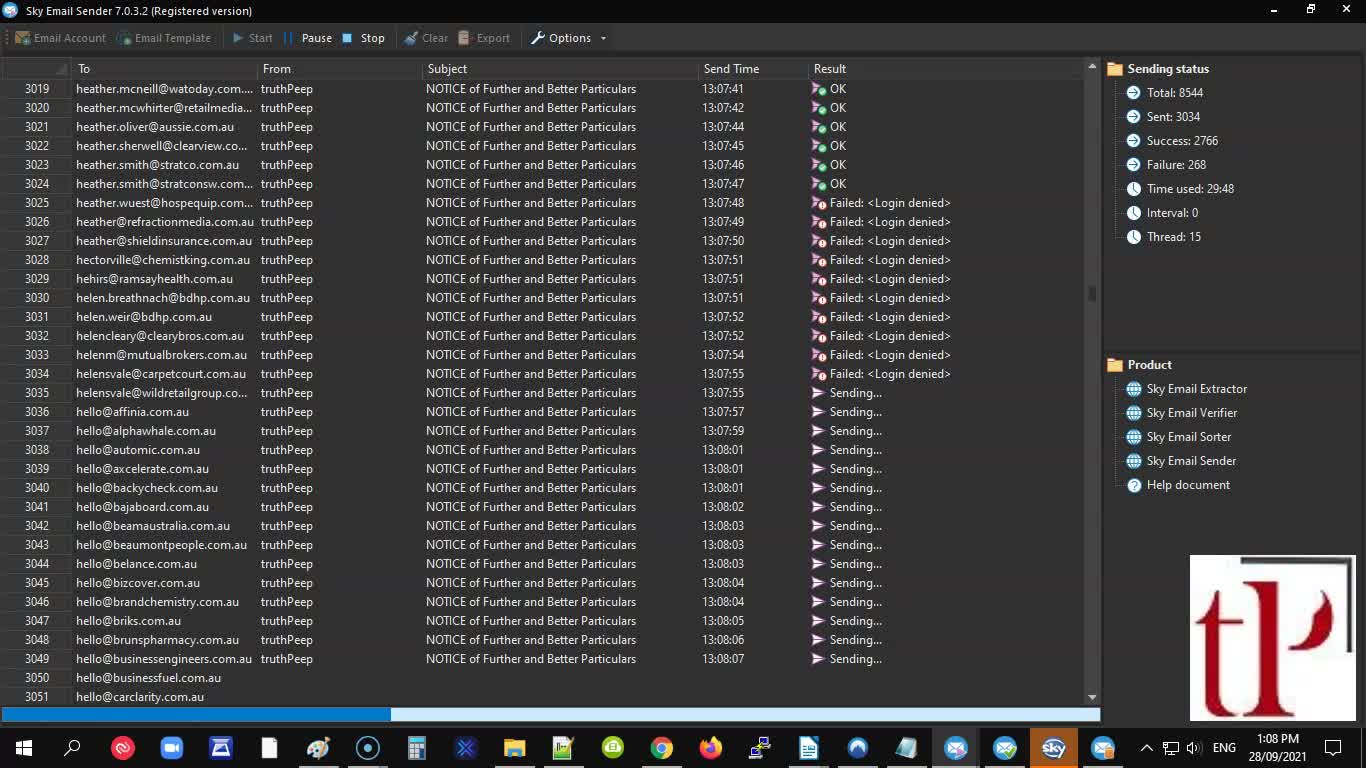
Task: Open the notification center
Action: point(1333,747)
